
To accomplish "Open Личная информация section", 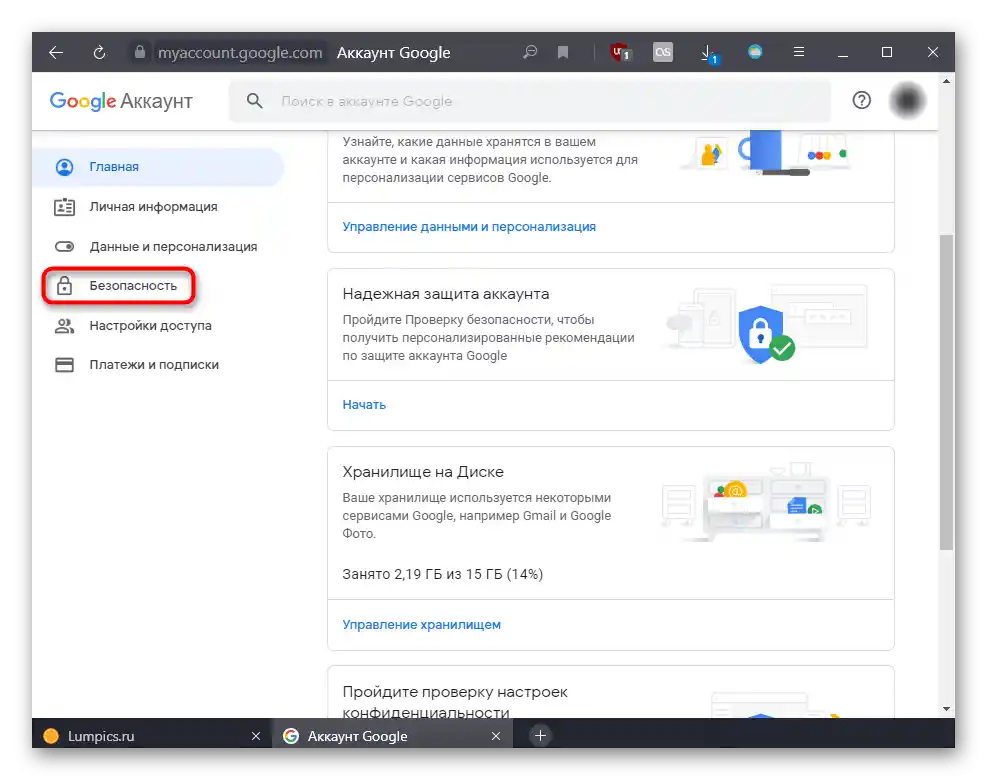I will [154, 207].
